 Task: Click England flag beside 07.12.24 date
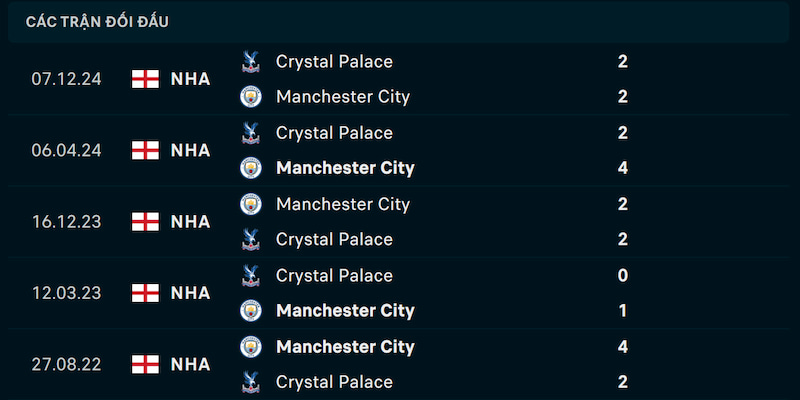(145, 79)
